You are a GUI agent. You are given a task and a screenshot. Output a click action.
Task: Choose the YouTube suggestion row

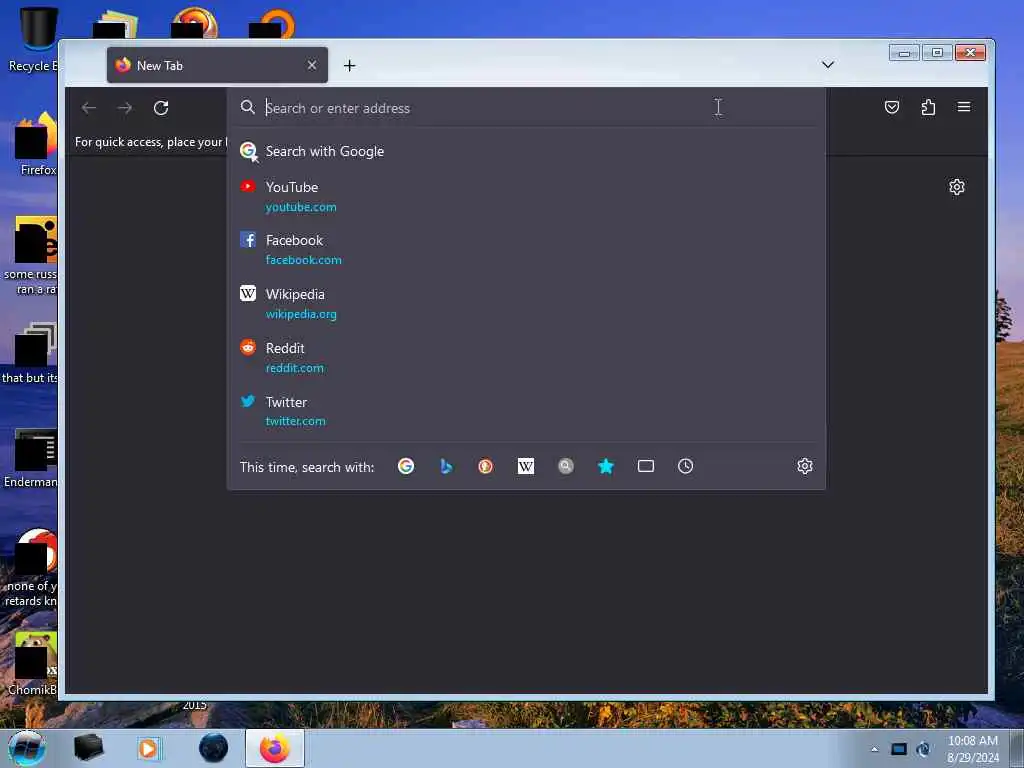click(526, 197)
